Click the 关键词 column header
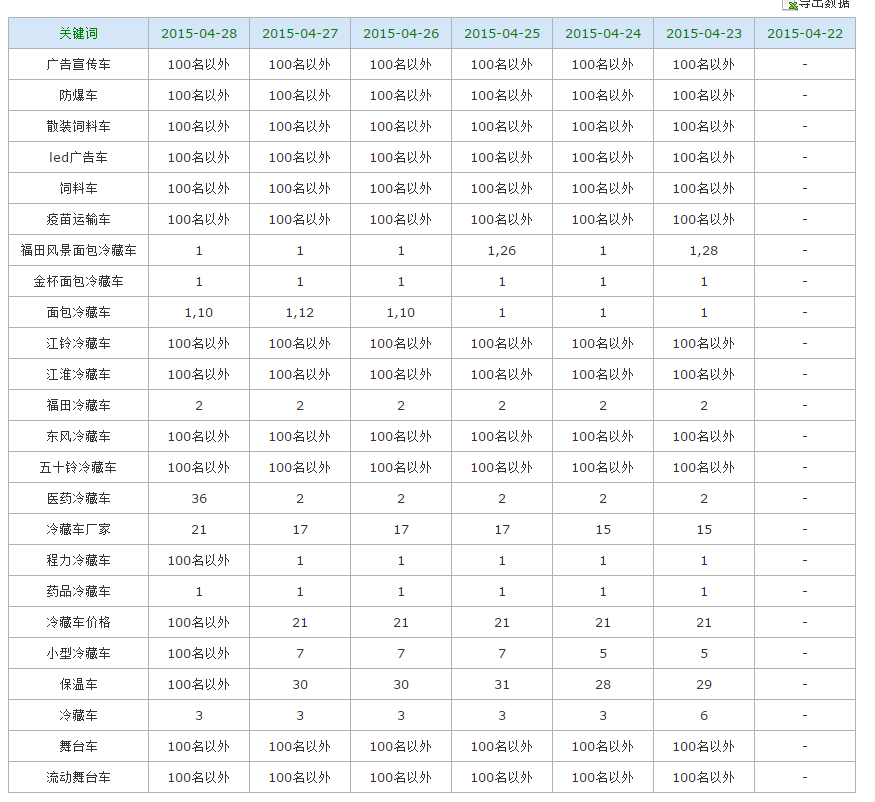 coord(79,33)
